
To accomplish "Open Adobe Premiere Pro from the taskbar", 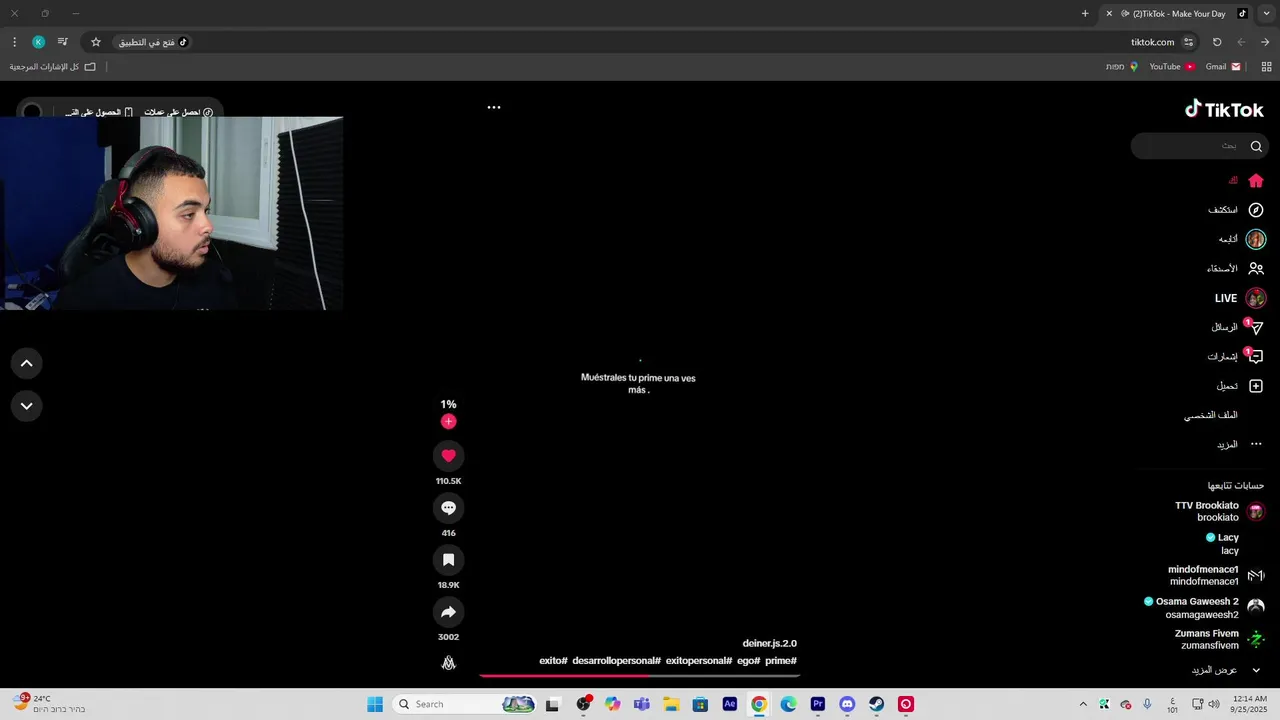I will 818,704.
